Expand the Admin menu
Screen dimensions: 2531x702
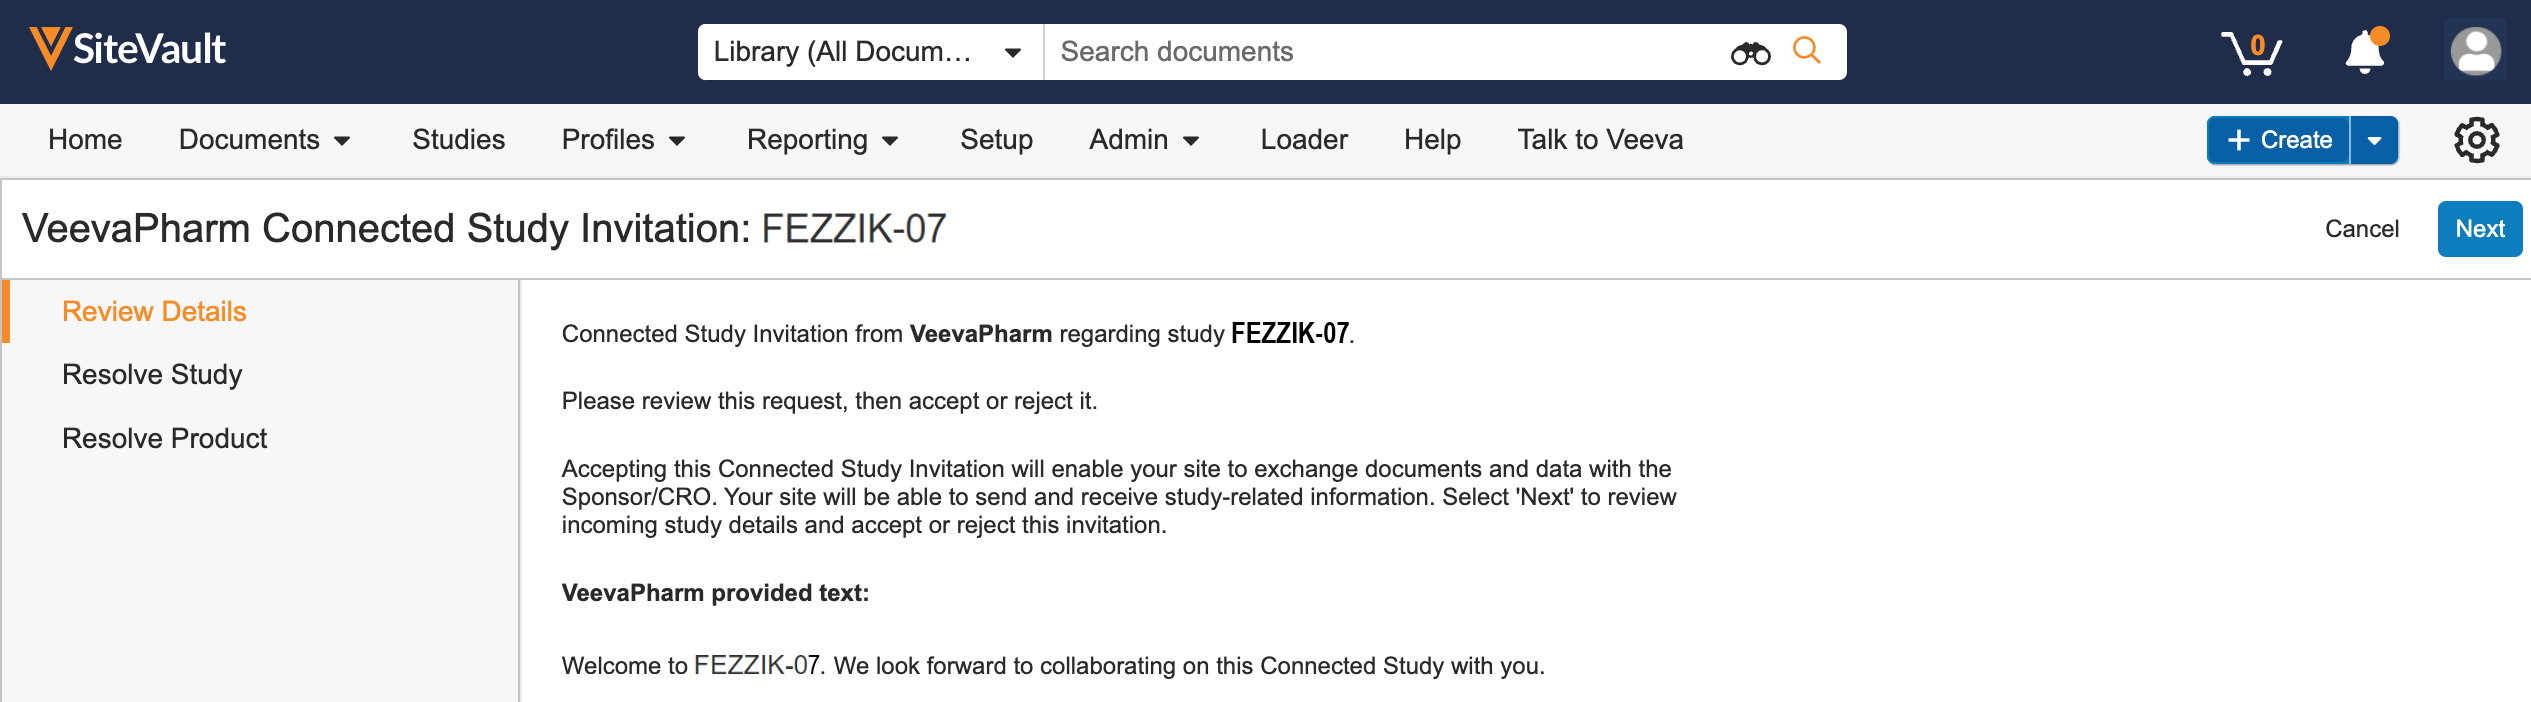pyautogui.click(x=1144, y=140)
